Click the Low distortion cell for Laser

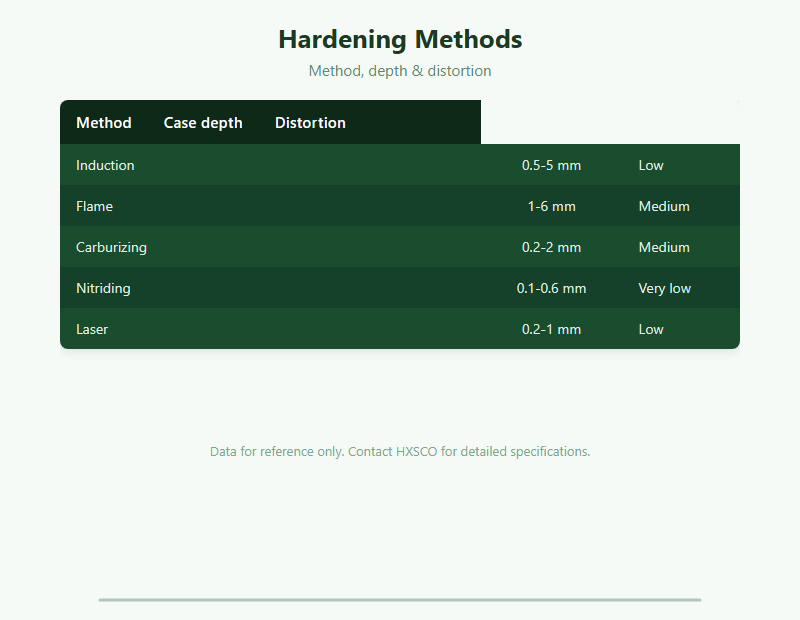(651, 329)
